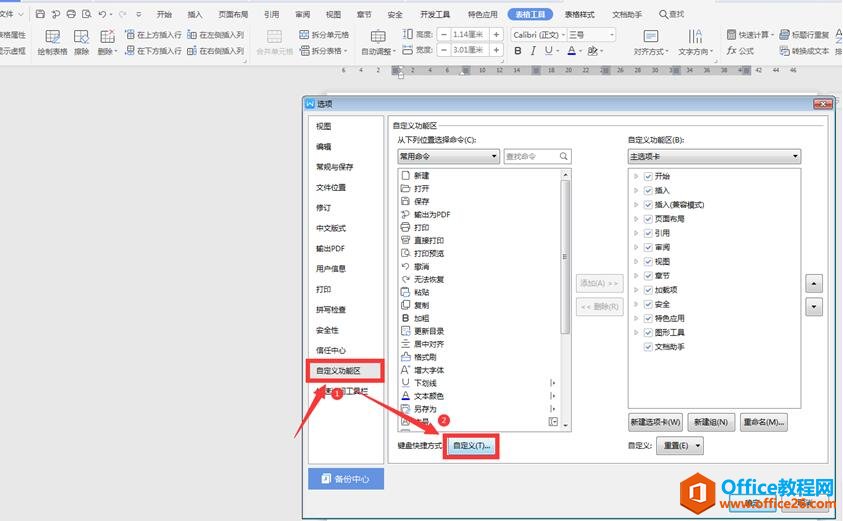The width and height of the screenshot is (843, 521).
Task: Click the 备份中心 backup icon button
Action: pos(345,479)
